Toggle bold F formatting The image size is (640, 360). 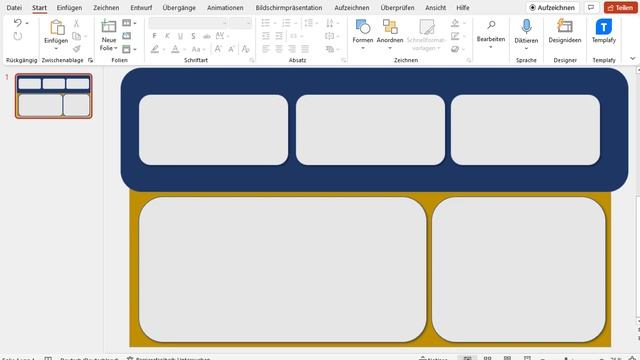154,36
